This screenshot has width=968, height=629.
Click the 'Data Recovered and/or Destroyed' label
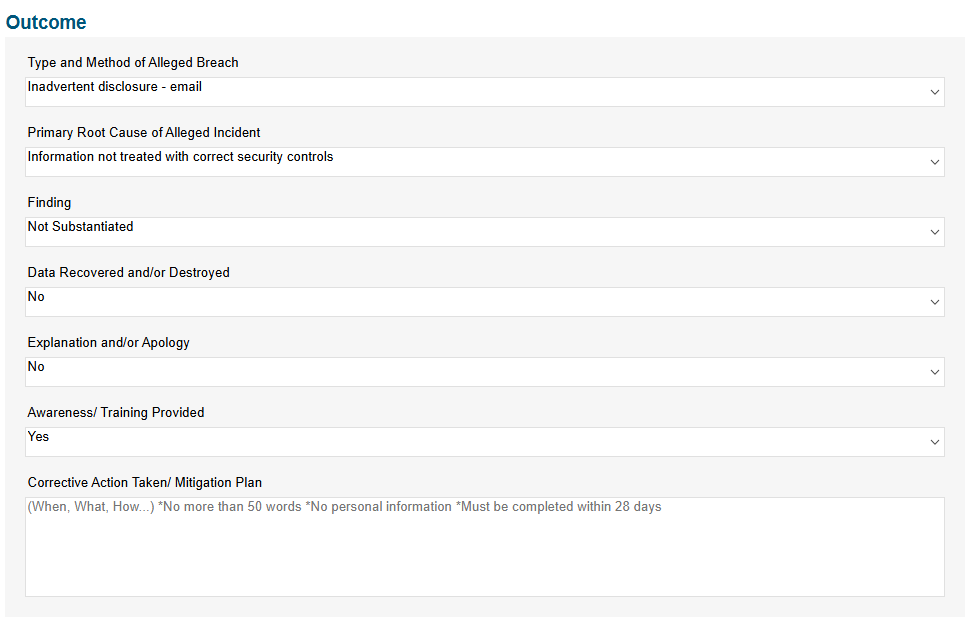(x=128, y=272)
